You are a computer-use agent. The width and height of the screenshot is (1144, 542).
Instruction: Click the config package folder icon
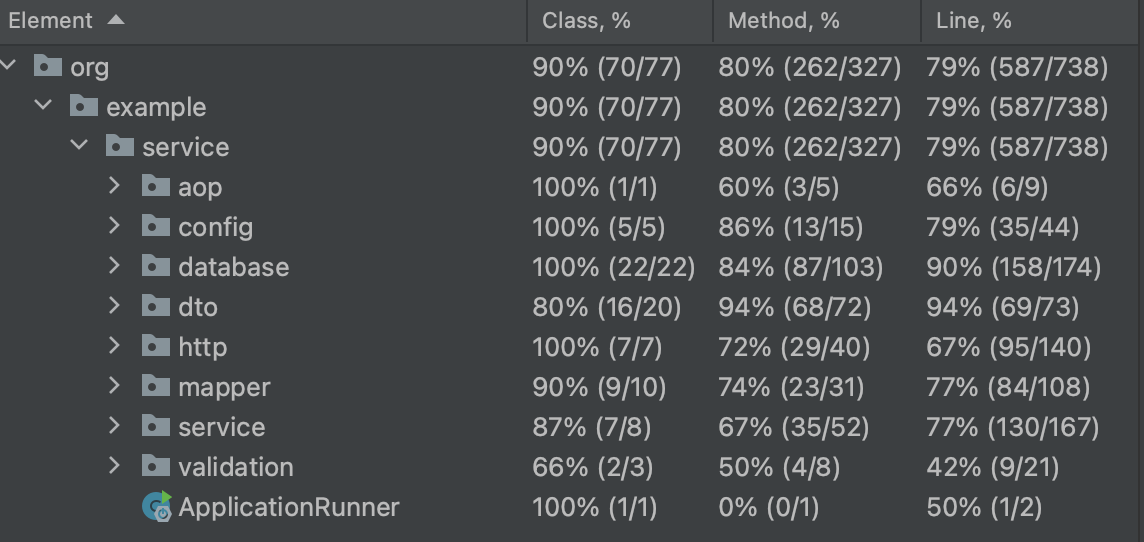pos(155,226)
